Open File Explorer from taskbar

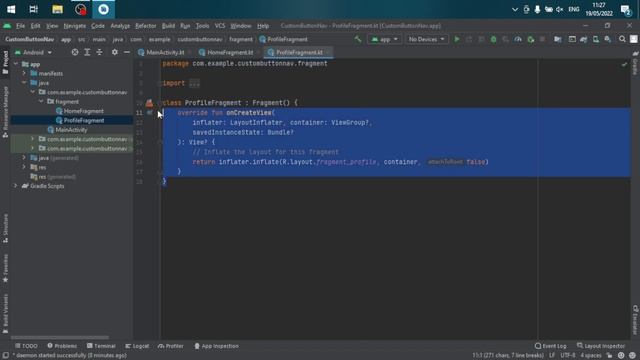[x=57, y=9]
